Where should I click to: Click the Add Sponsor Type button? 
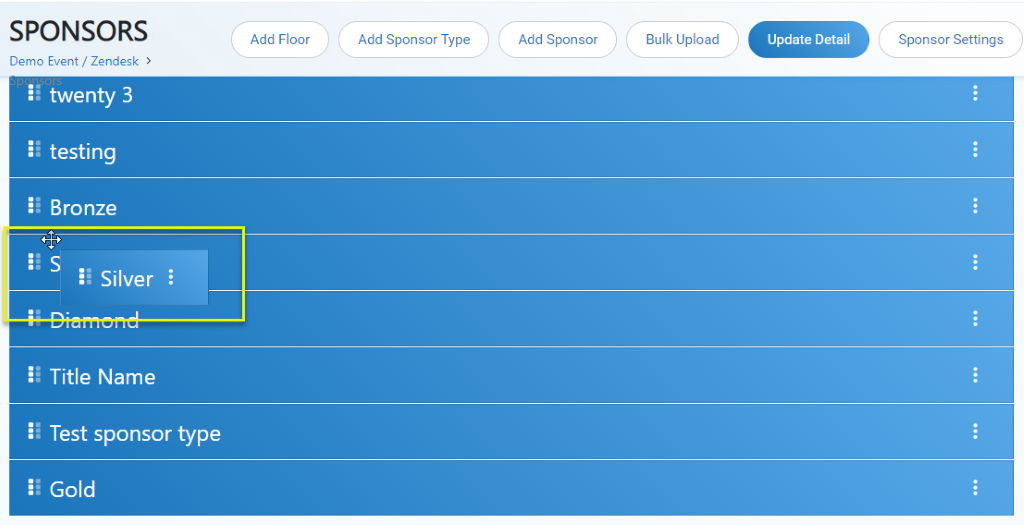click(x=413, y=39)
